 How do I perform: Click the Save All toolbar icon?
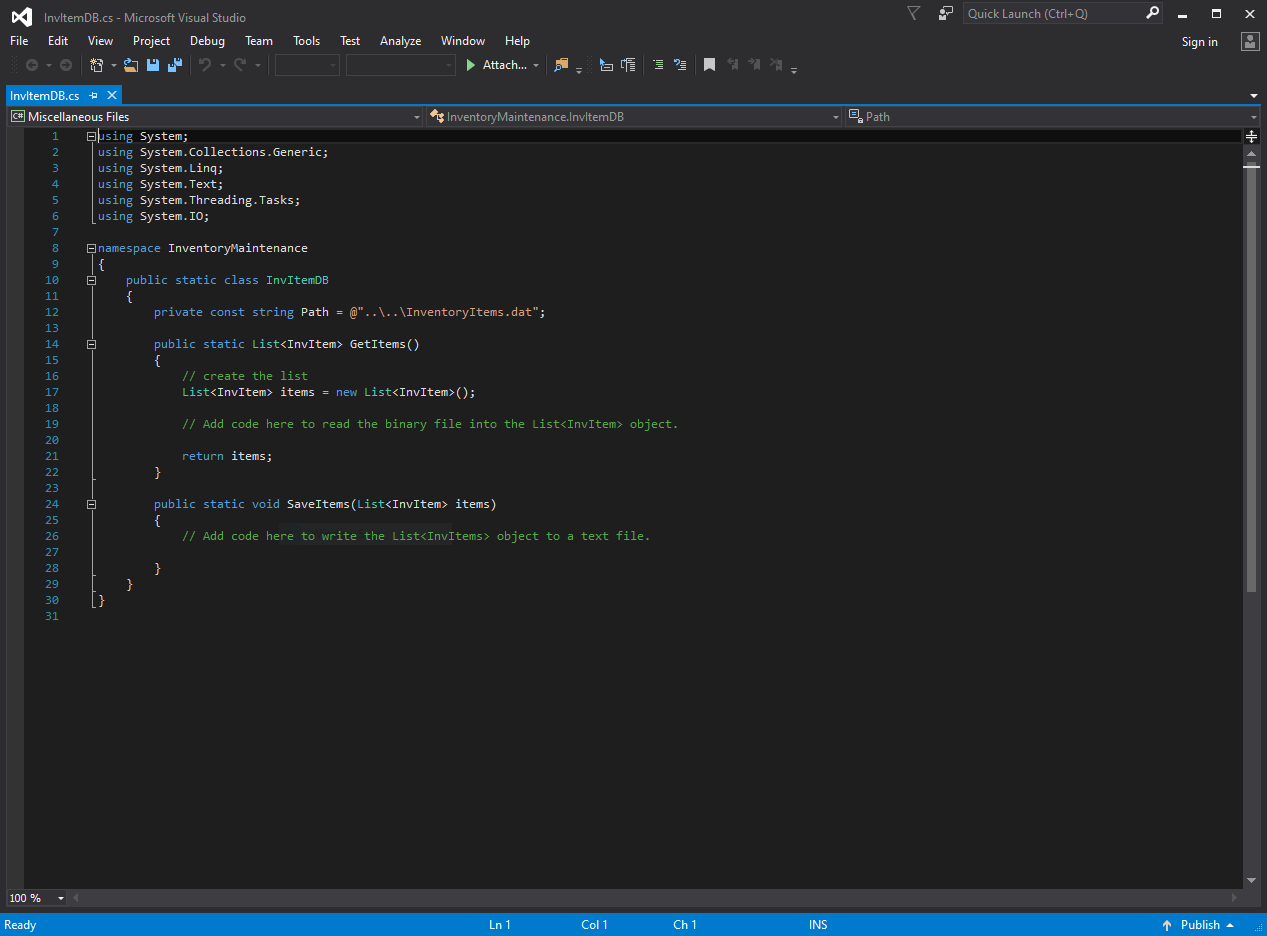point(173,65)
